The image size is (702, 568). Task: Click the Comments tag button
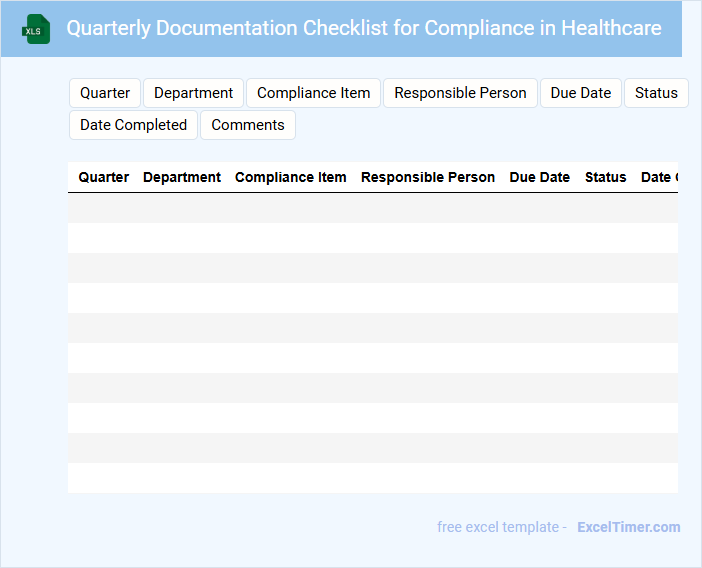248,125
